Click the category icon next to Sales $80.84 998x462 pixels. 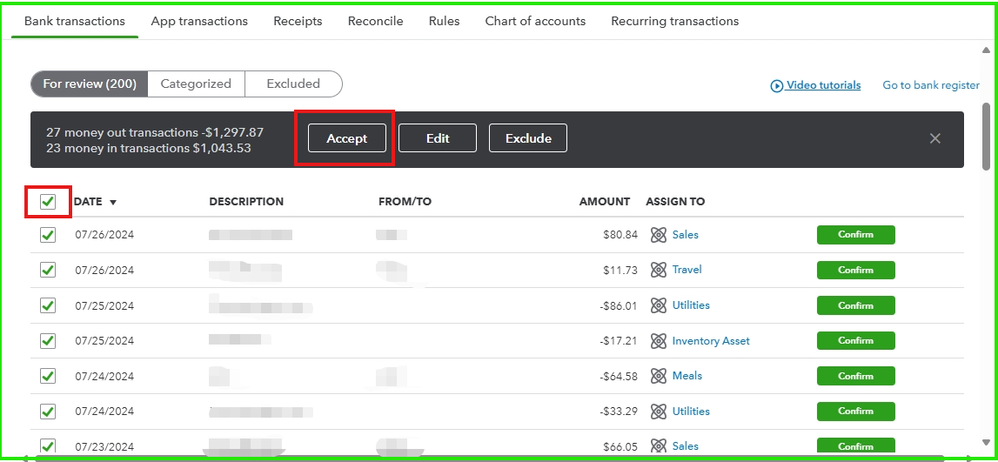click(x=658, y=235)
